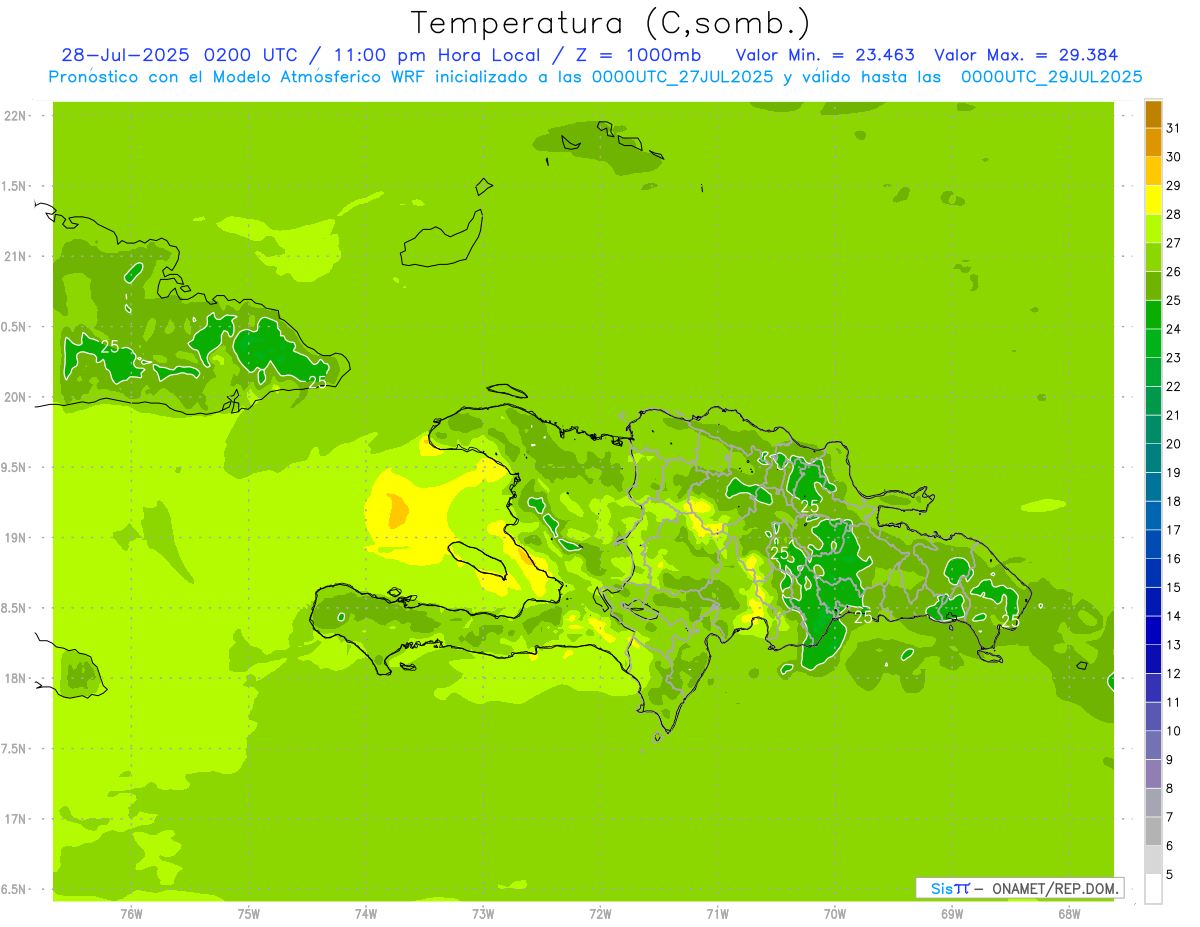Click the '70W' longitude axis label
The height and width of the screenshot is (927, 1200).
coord(835,914)
